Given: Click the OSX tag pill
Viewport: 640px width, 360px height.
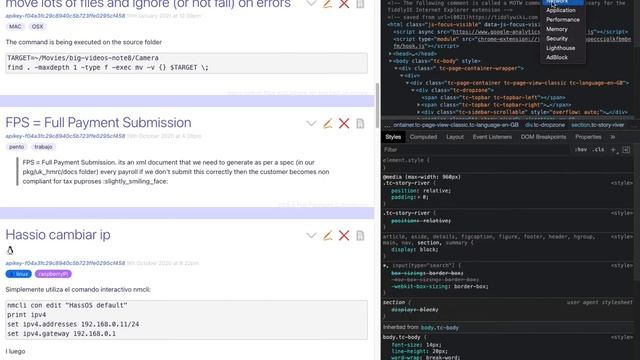Looking at the screenshot, I should (37, 27).
